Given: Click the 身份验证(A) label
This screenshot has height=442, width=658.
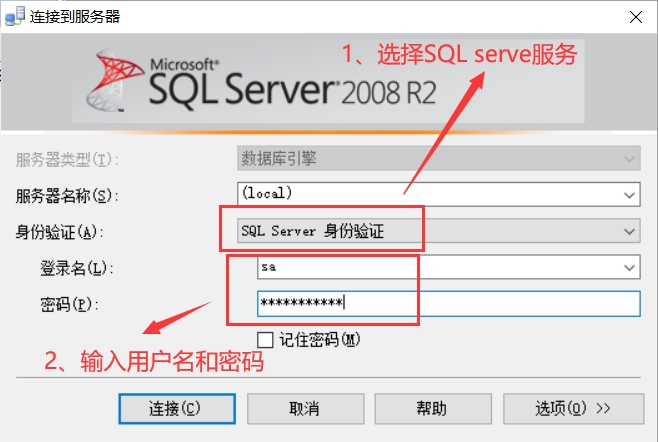Looking at the screenshot, I should pyautogui.click(x=59, y=232).
